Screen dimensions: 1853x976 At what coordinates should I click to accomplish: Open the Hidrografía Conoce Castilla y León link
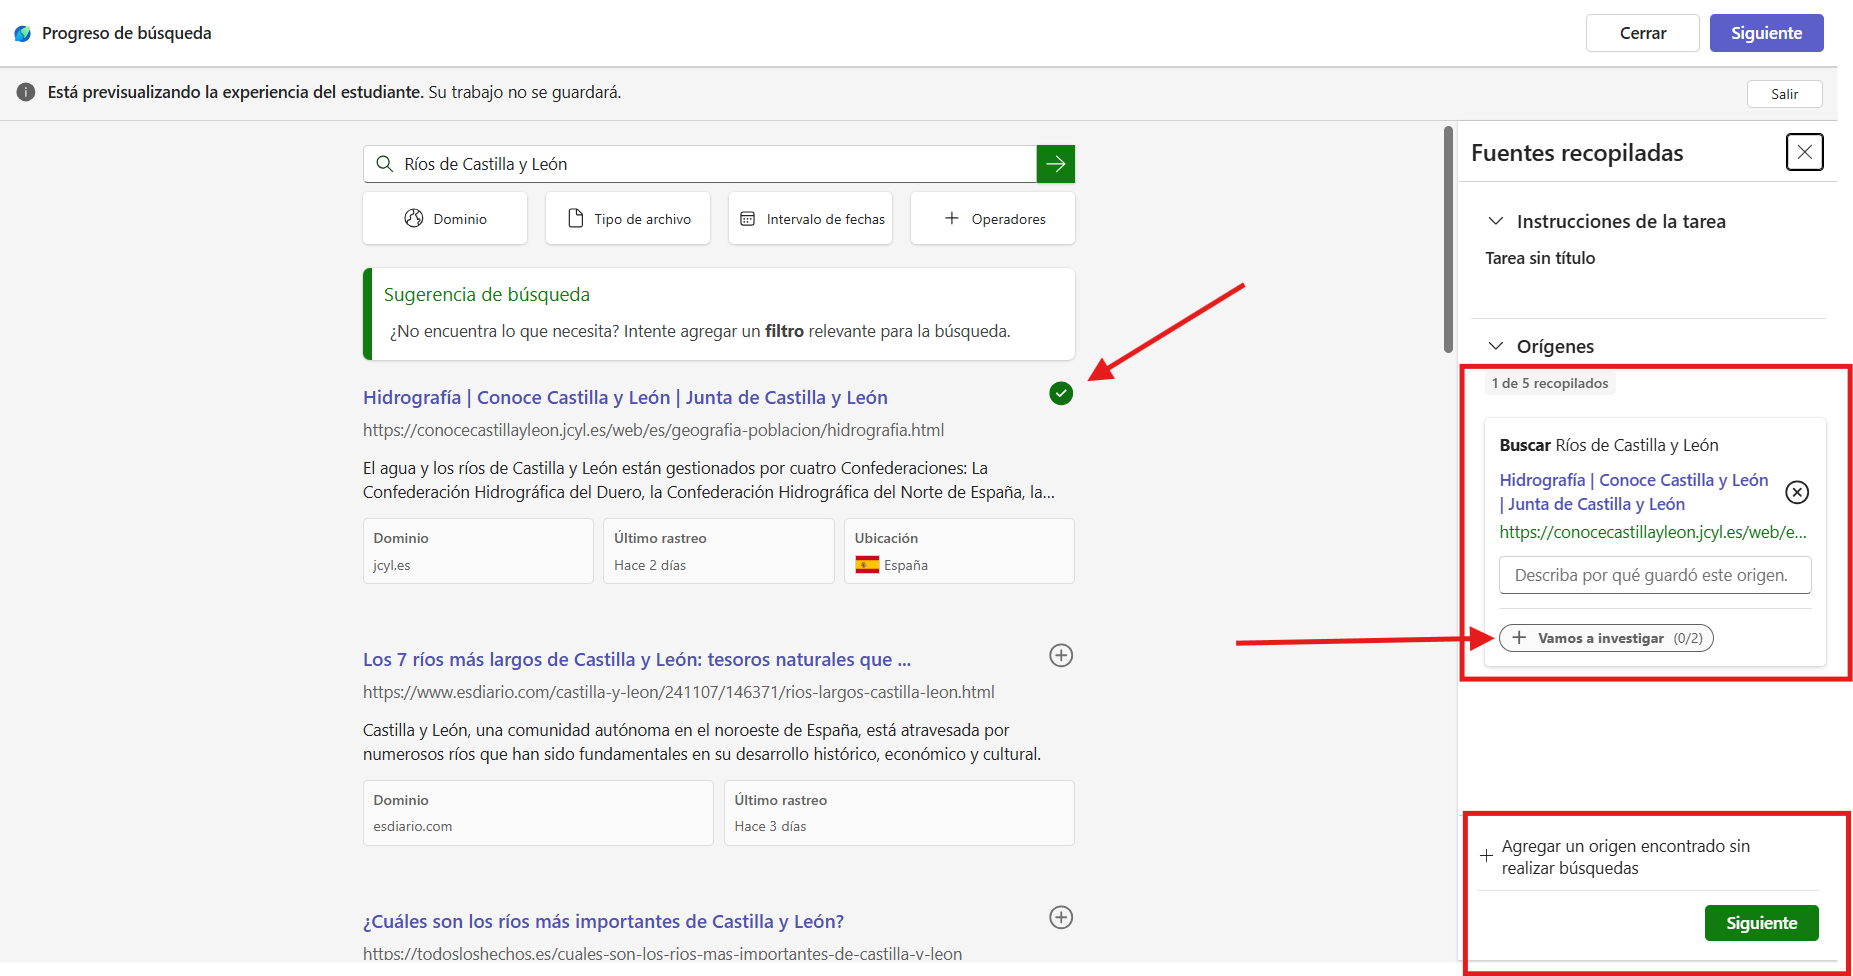pos(625,397)
